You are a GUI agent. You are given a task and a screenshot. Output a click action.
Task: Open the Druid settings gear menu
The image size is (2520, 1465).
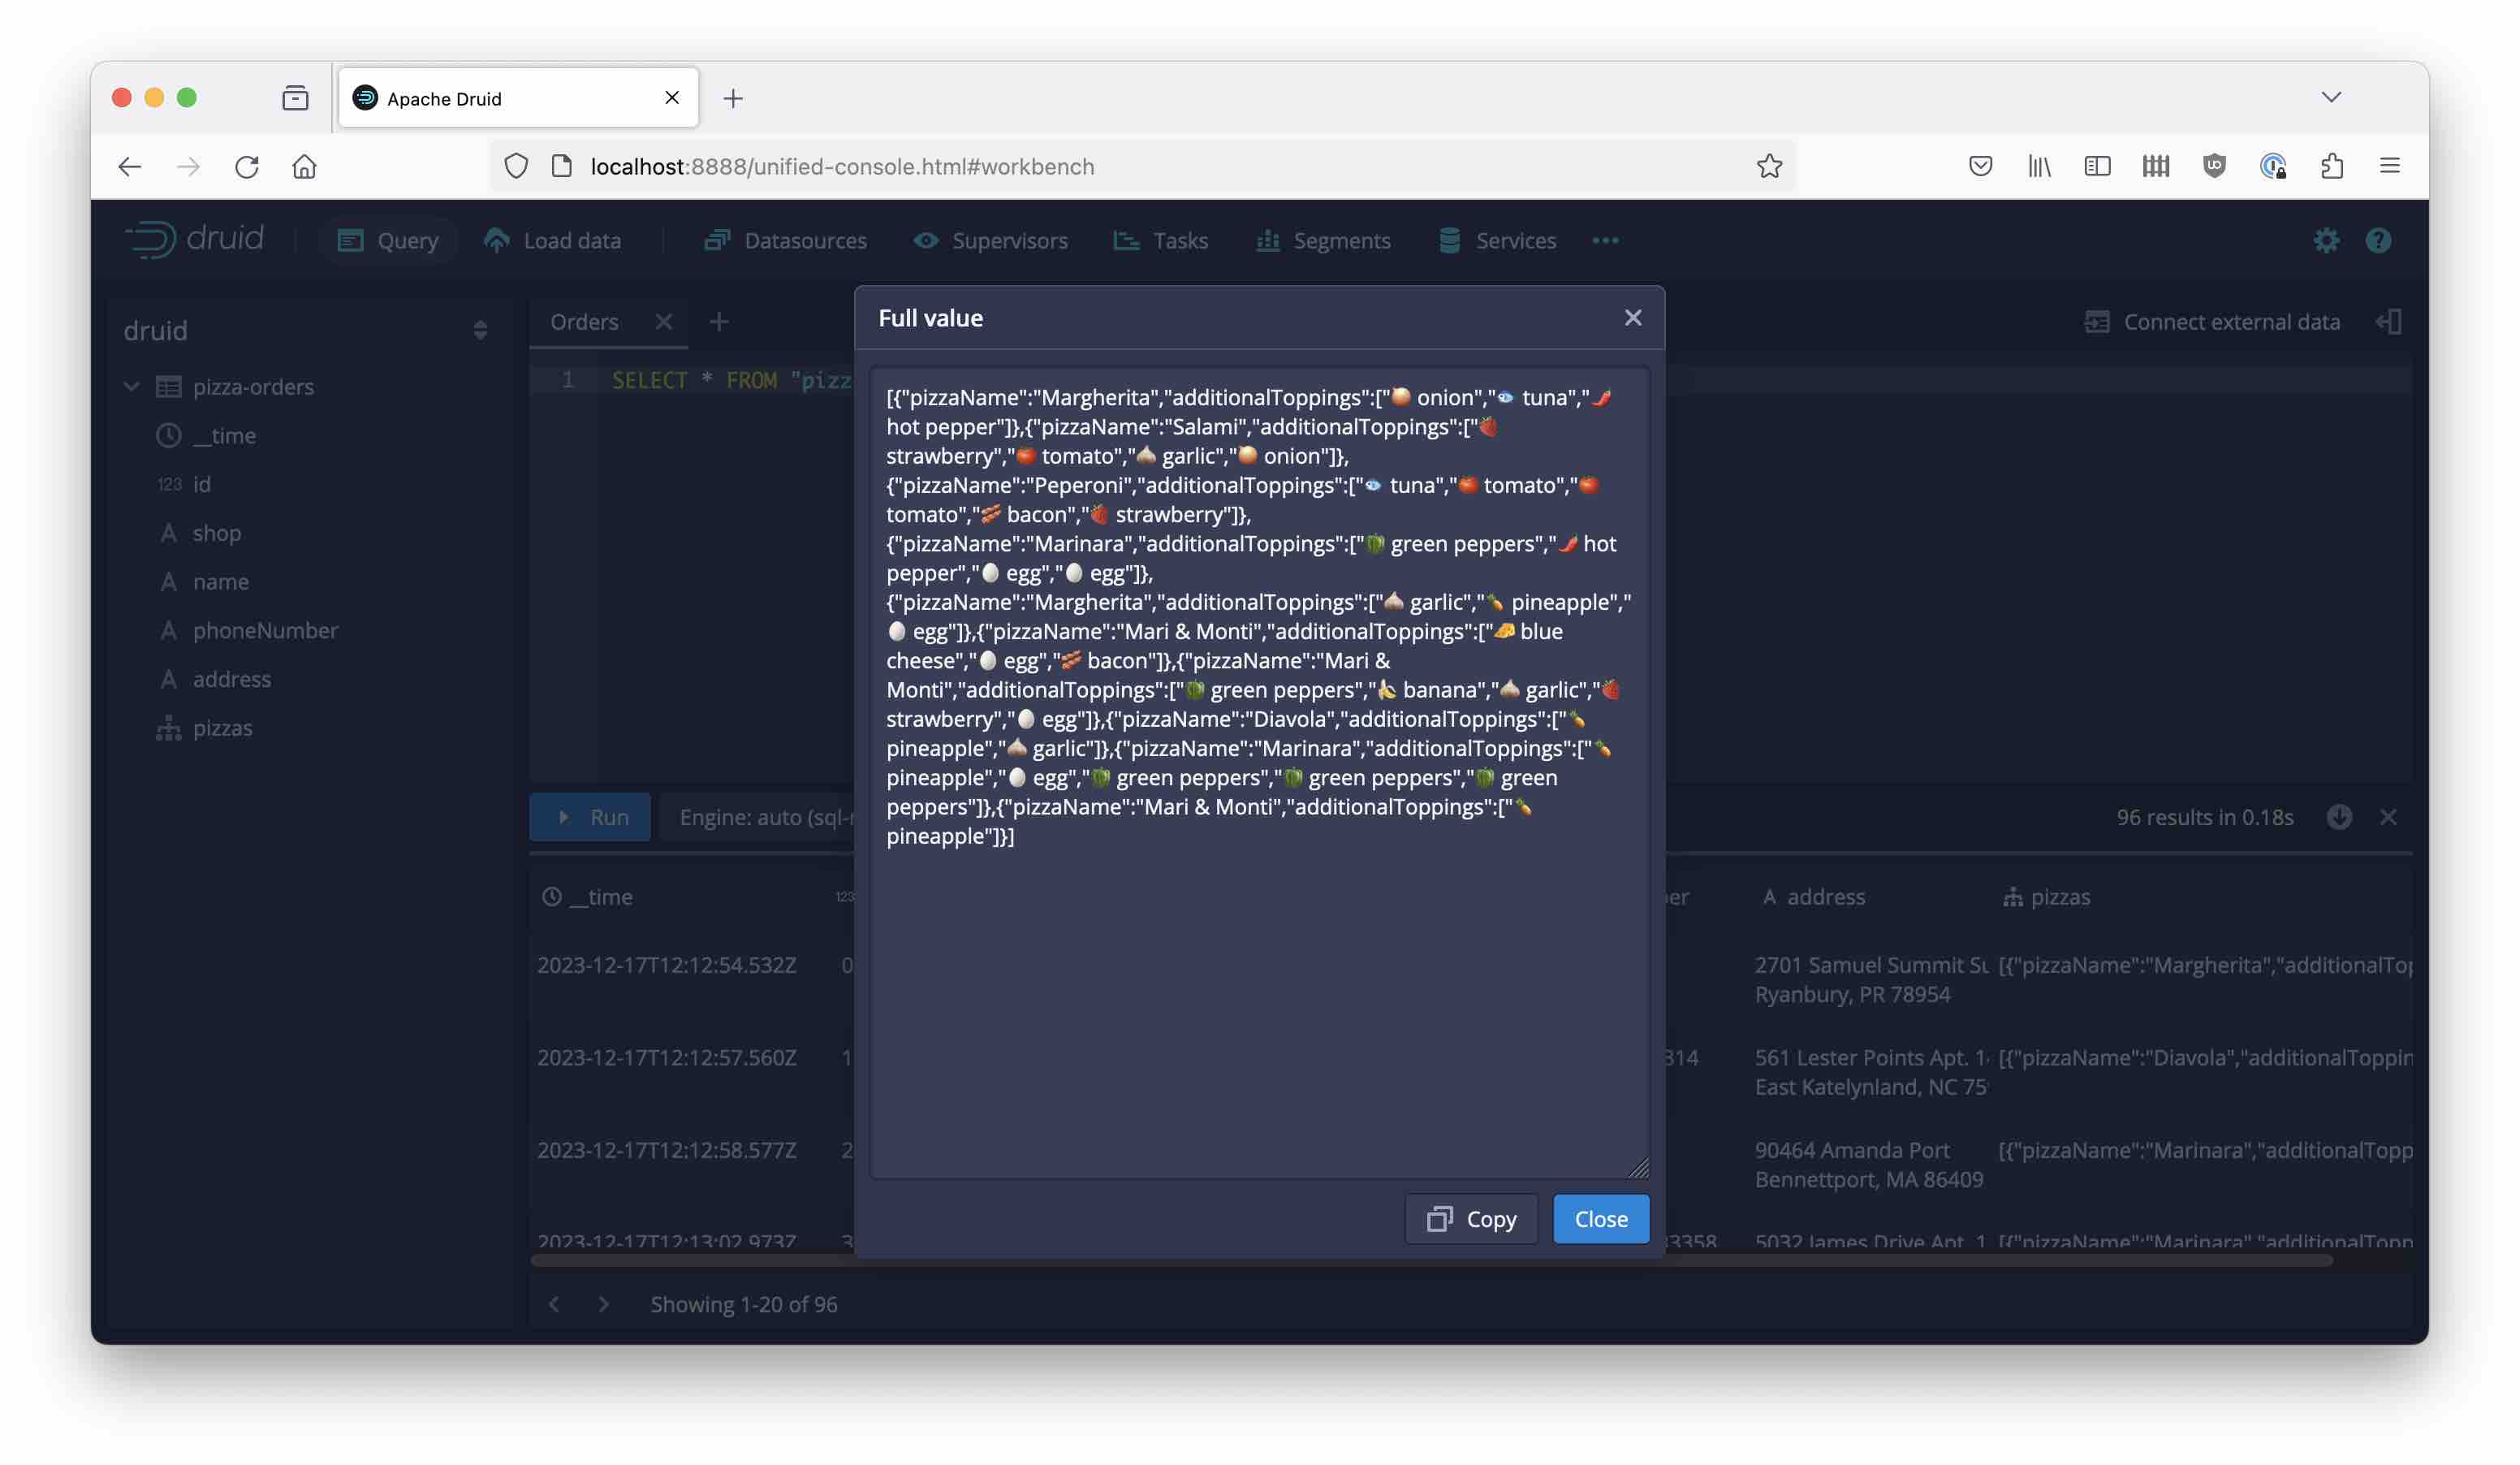click(x=2326, y=241)
